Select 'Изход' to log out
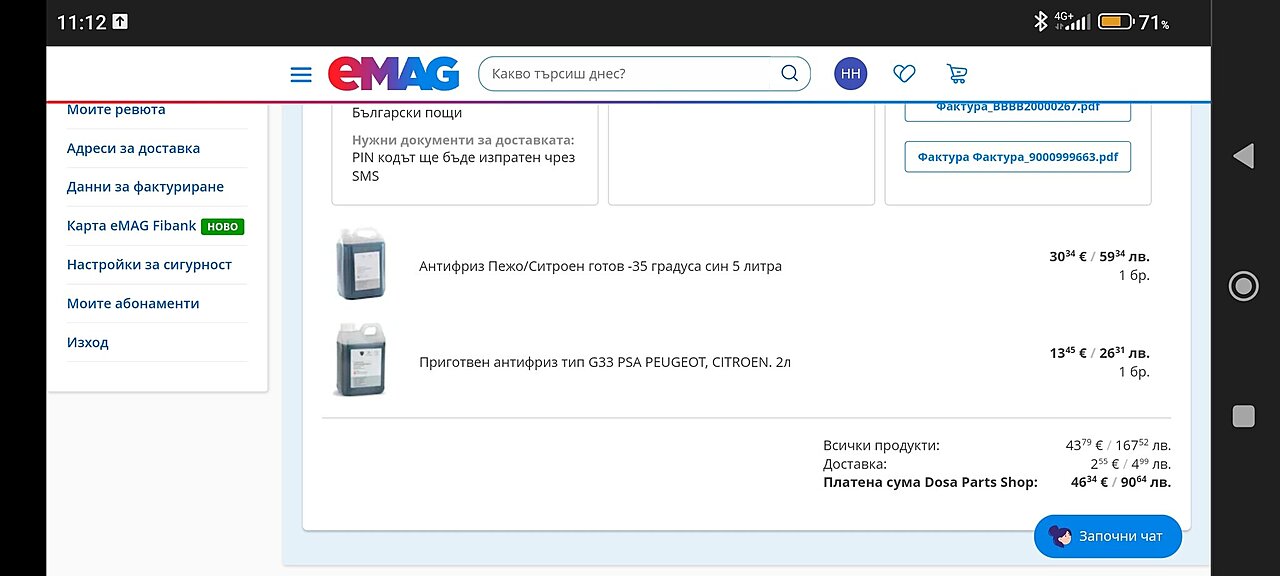Viewport: 1280px width, 576px height. point(88,343)
